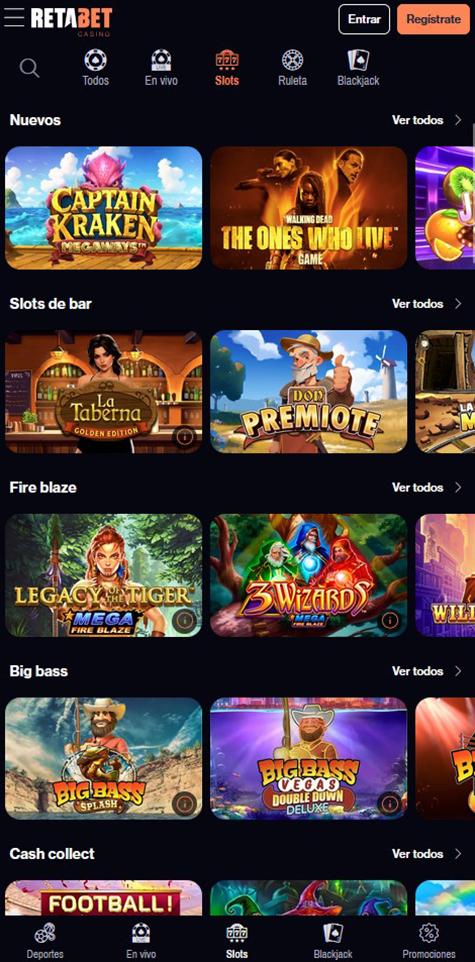Click the Entrar login button
This screenshot has height=962, width=475.
coord(364,19)
